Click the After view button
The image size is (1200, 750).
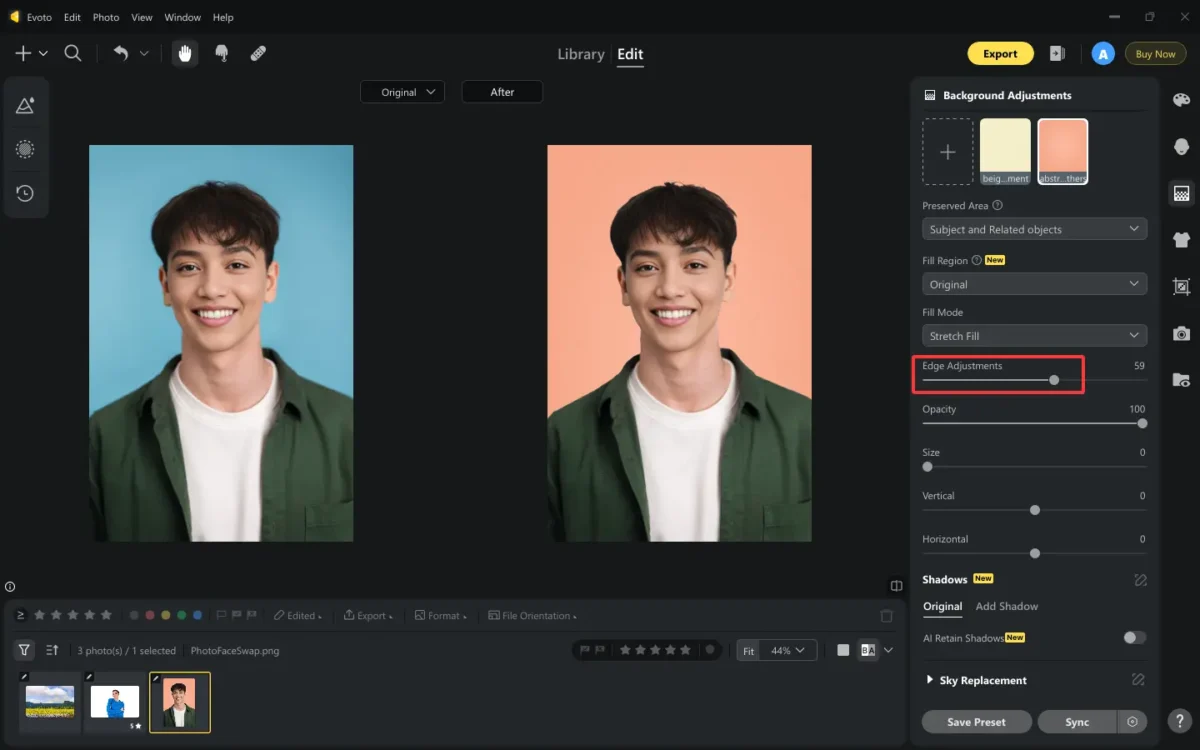(x=502, y=92)
